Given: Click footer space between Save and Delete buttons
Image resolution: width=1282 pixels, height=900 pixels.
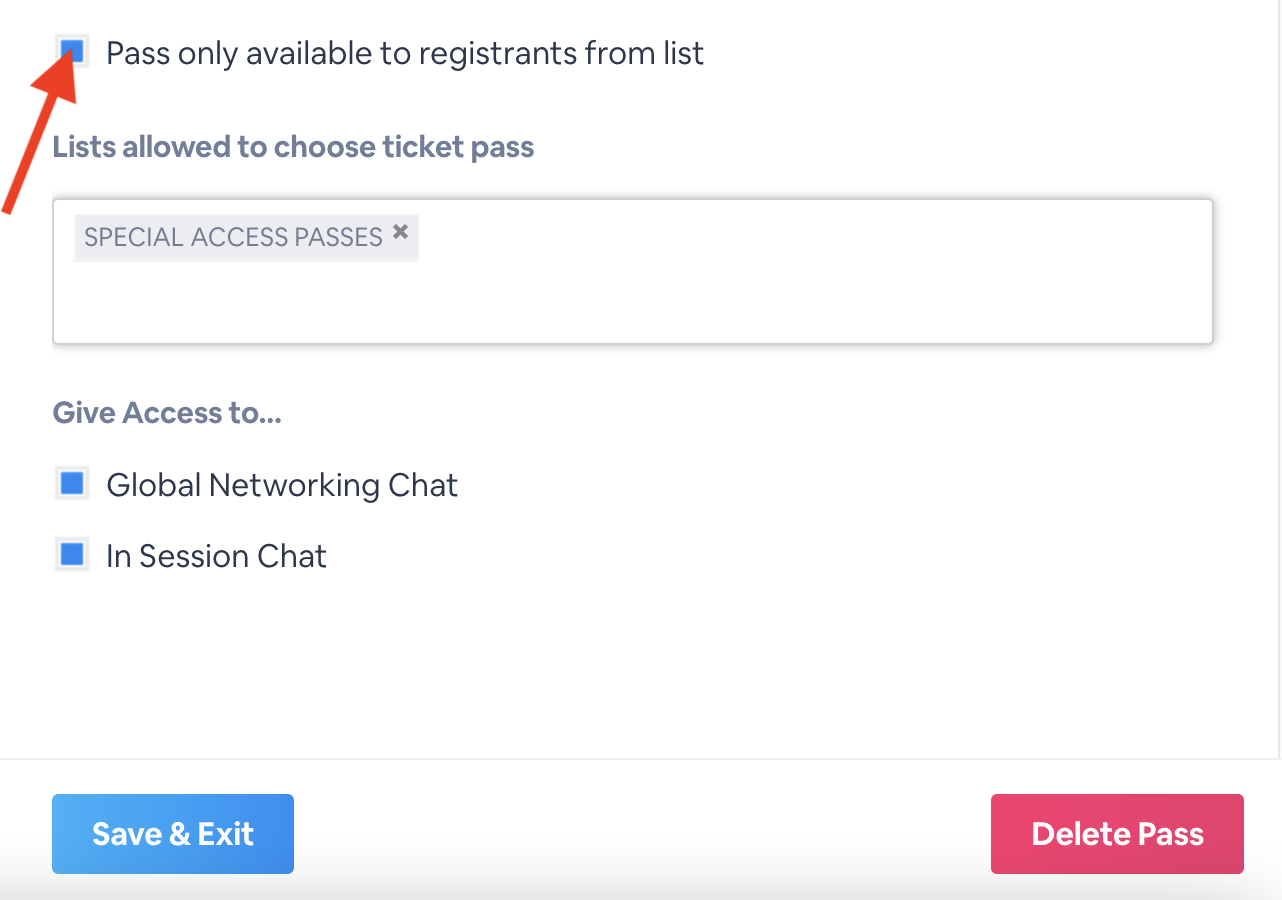Looking at the screenshot, I should pyautogui.click(x=640, y=834).
